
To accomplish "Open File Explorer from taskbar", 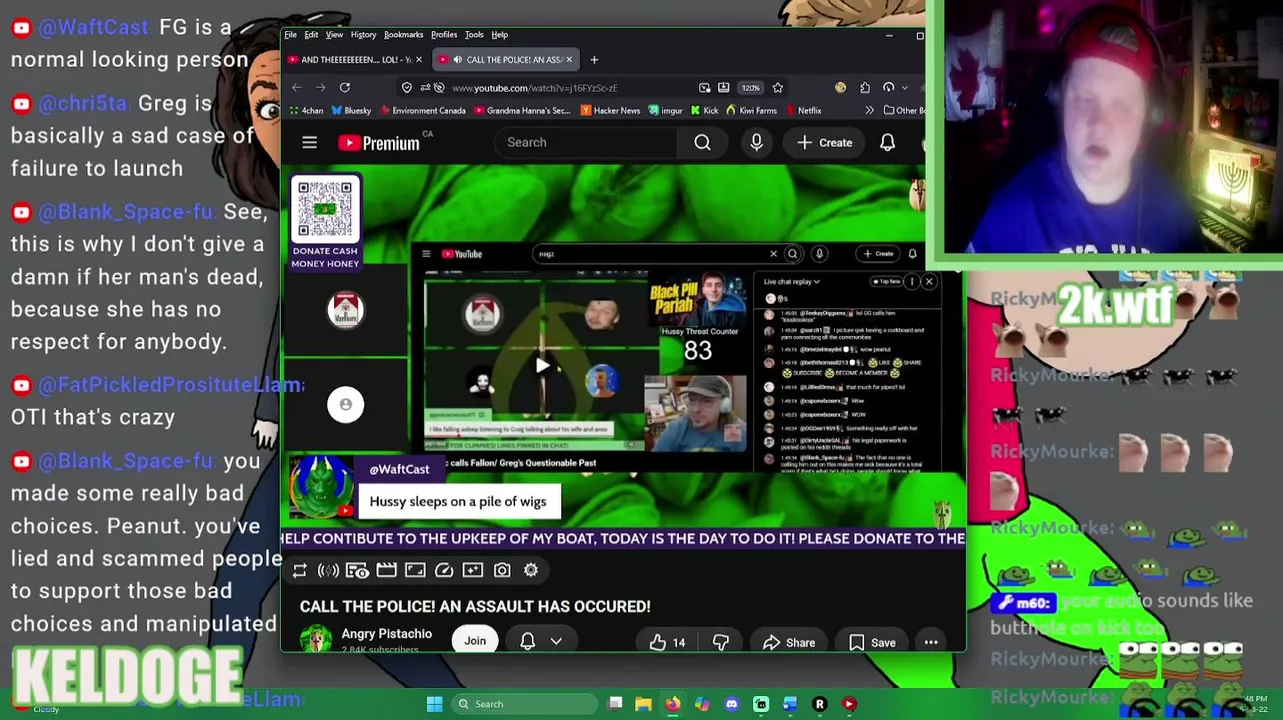I will 644,704.
